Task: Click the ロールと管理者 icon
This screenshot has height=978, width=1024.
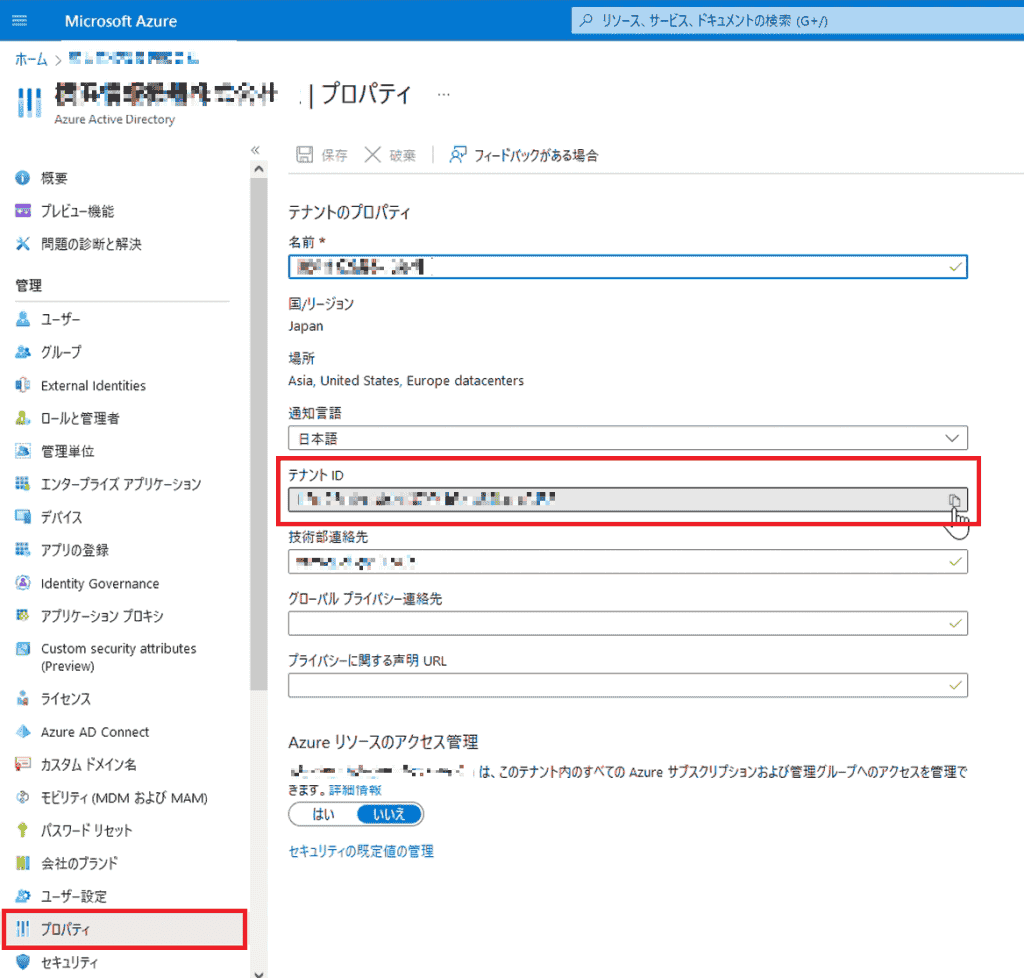Action: pos(23,418)
